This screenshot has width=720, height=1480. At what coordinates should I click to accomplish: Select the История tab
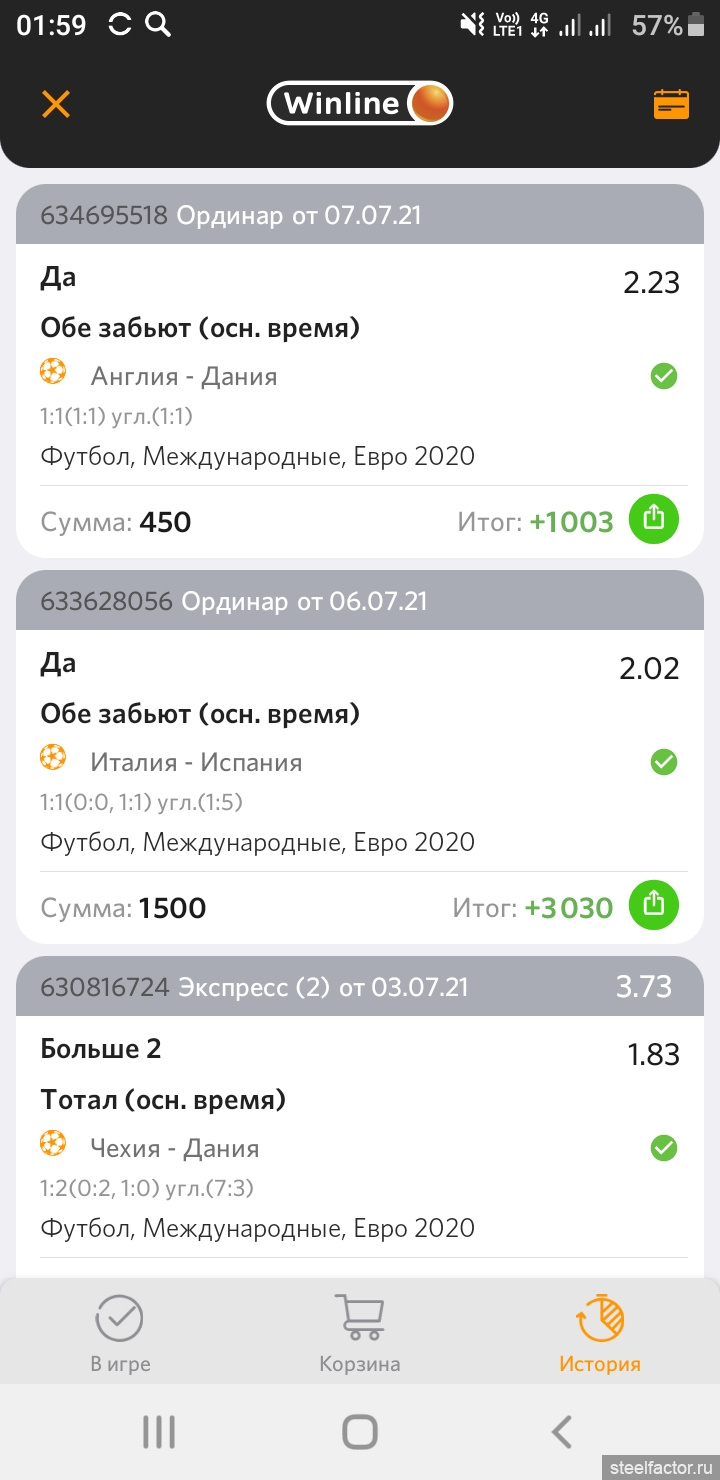click(600, 1333)
